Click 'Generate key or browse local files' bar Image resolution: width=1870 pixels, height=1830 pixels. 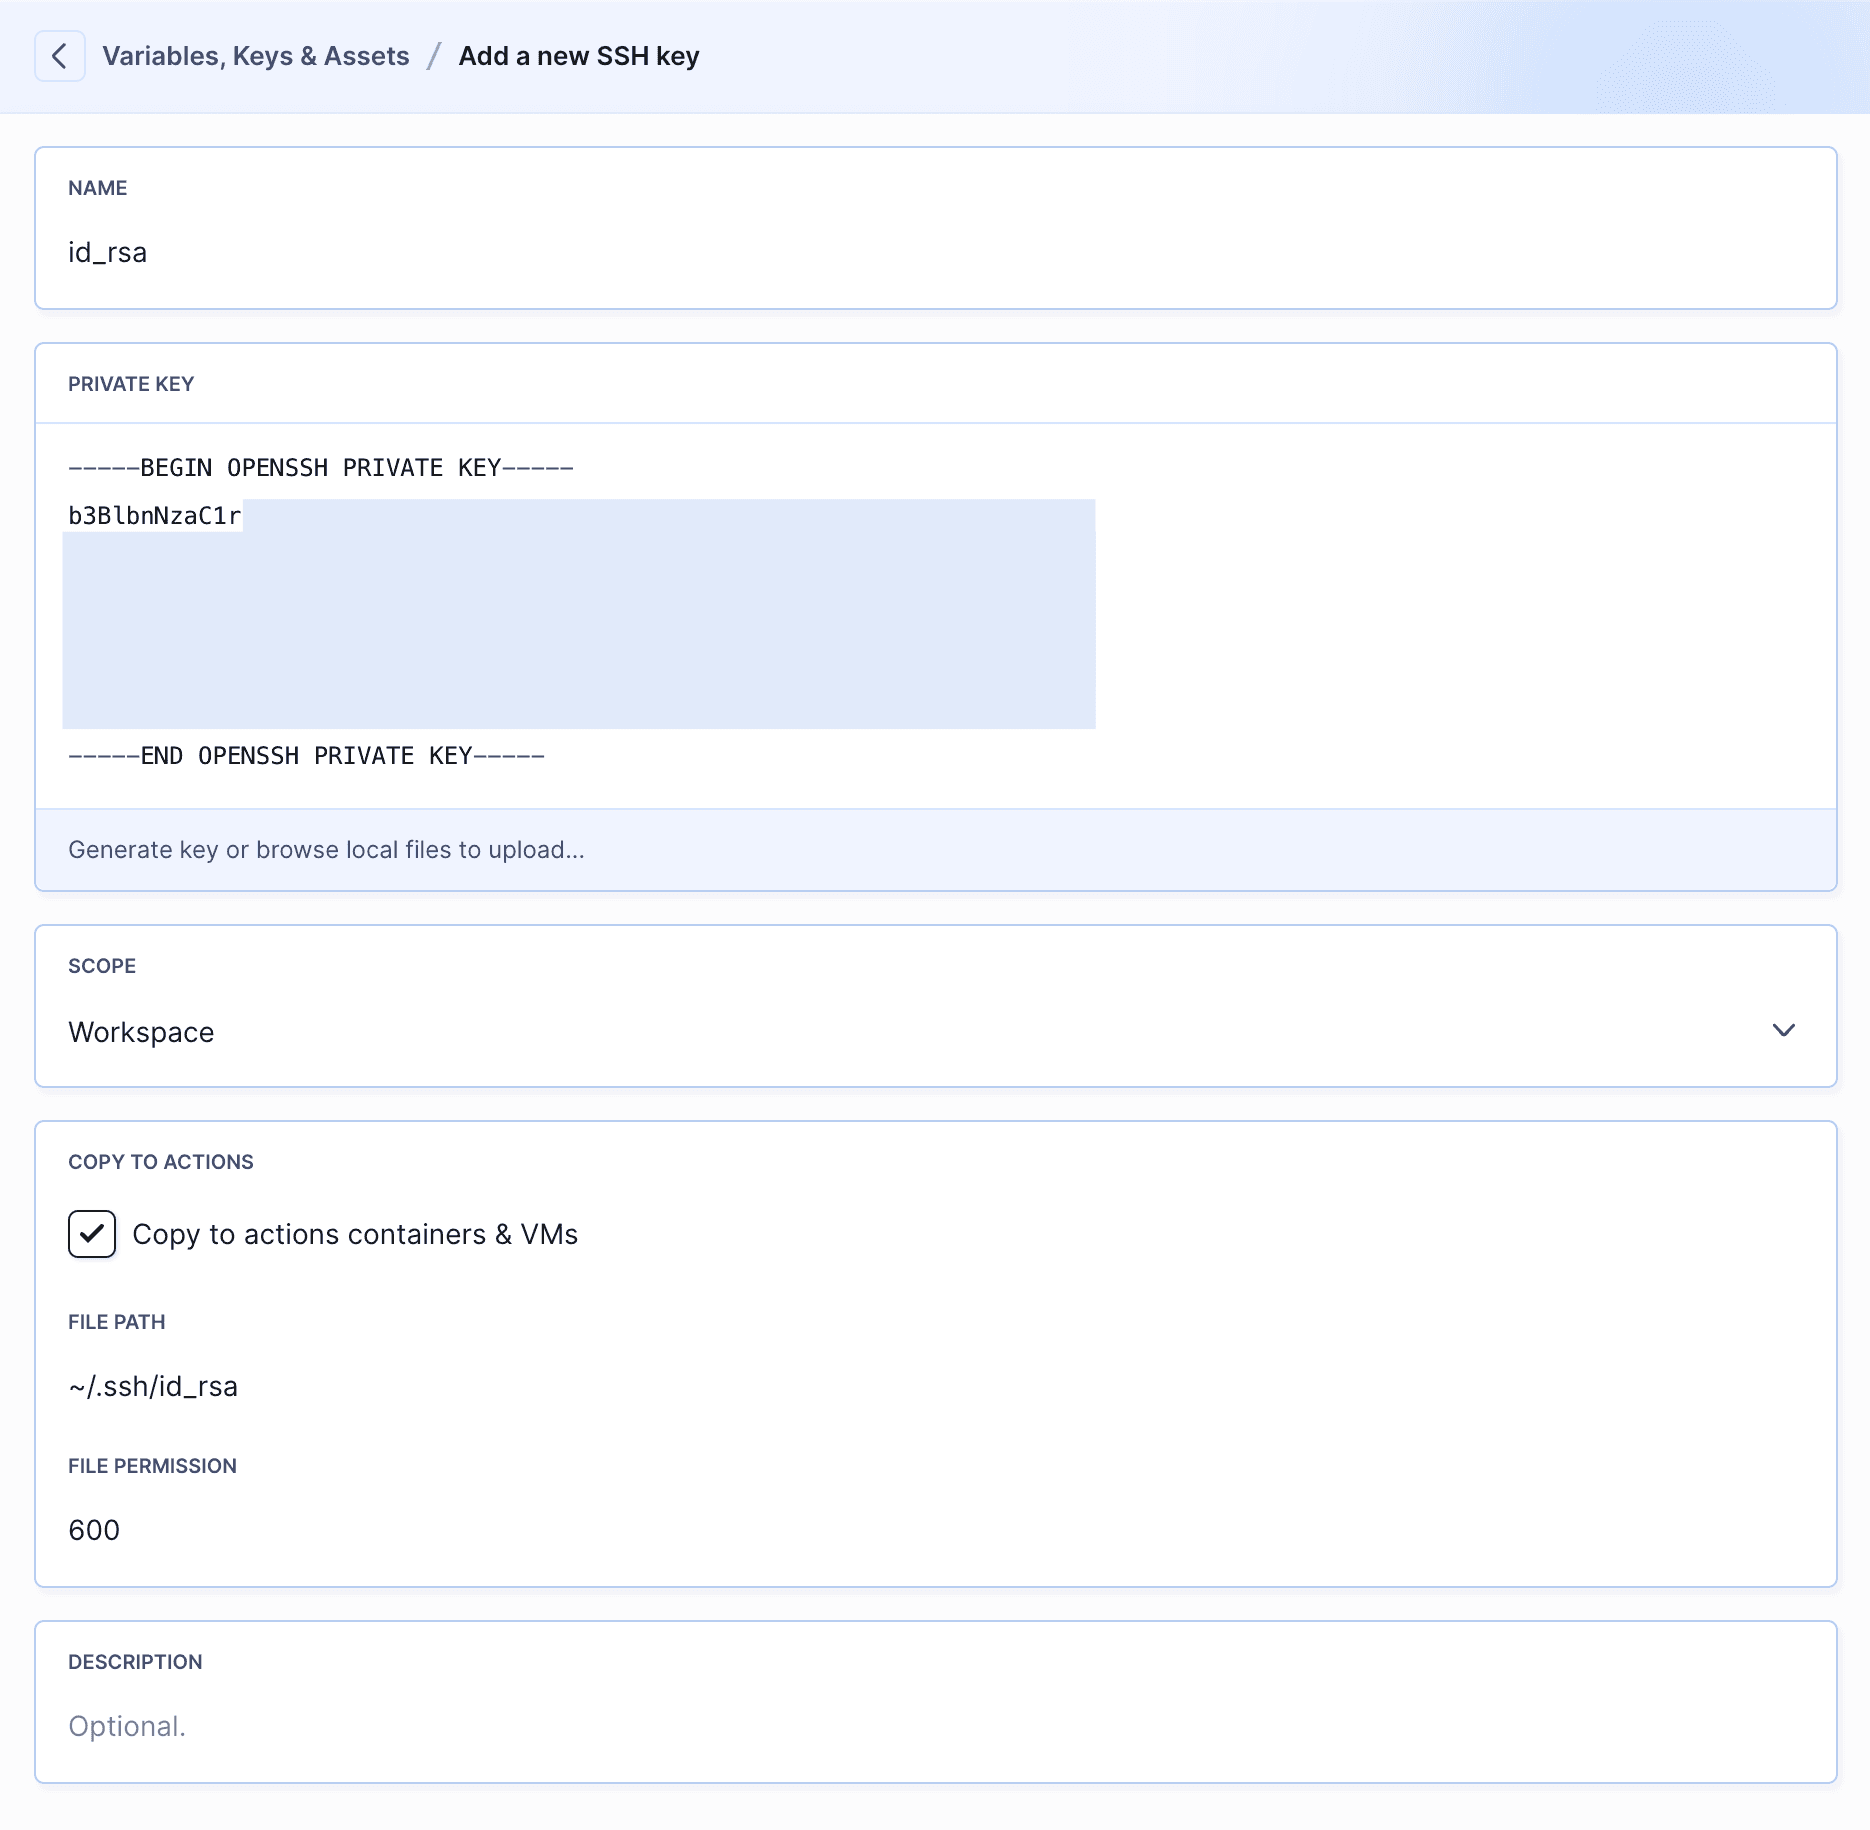tap(326, 850)
